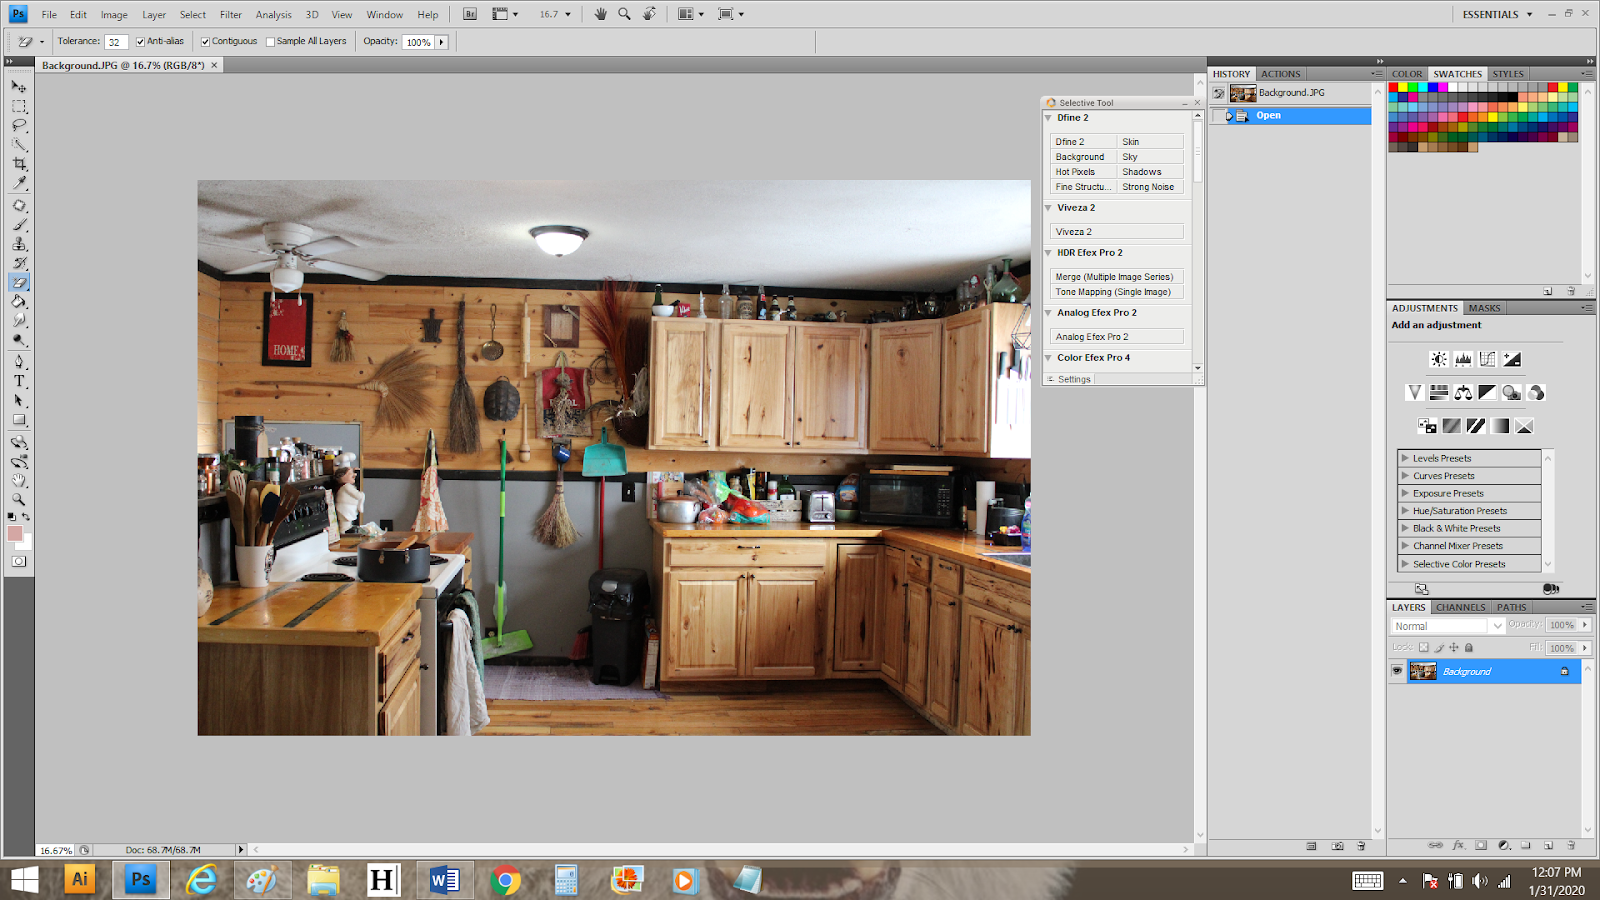The image size is (1600, 900).
Task: Click the Tone Mapping (Single Image) button
Action: 1116,291
